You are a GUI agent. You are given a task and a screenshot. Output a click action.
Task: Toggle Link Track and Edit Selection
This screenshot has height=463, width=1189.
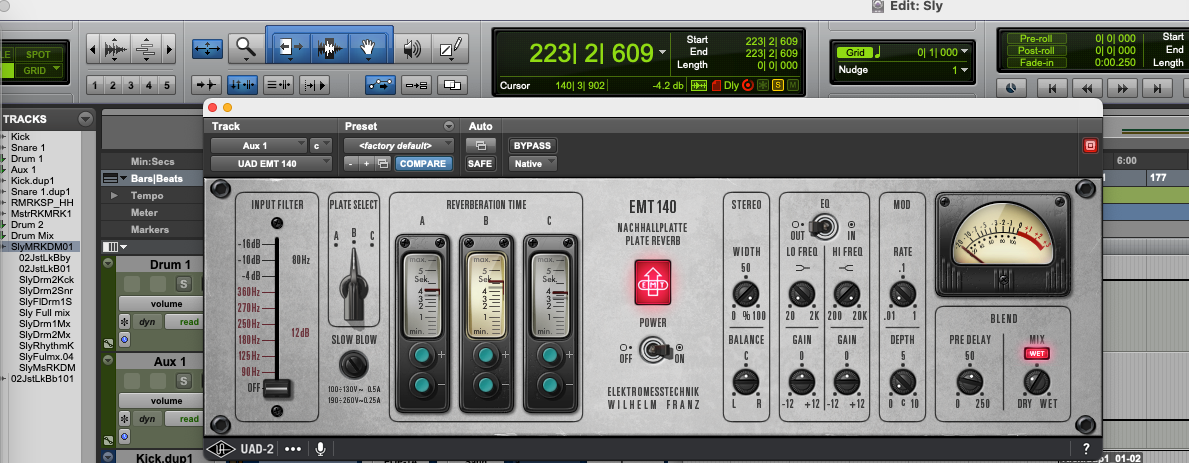278,85
